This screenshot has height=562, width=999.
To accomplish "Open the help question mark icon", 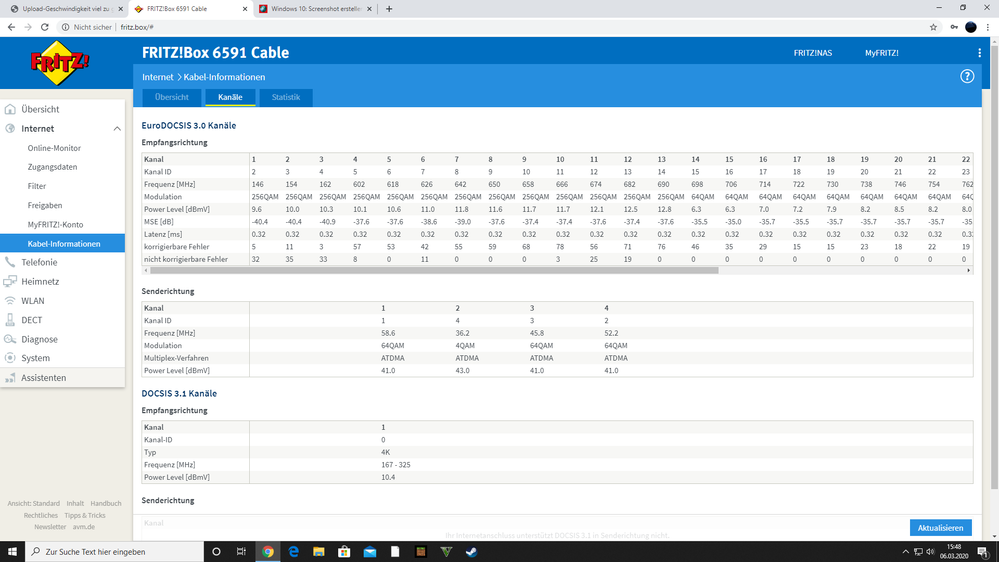I will click(967, 76).
